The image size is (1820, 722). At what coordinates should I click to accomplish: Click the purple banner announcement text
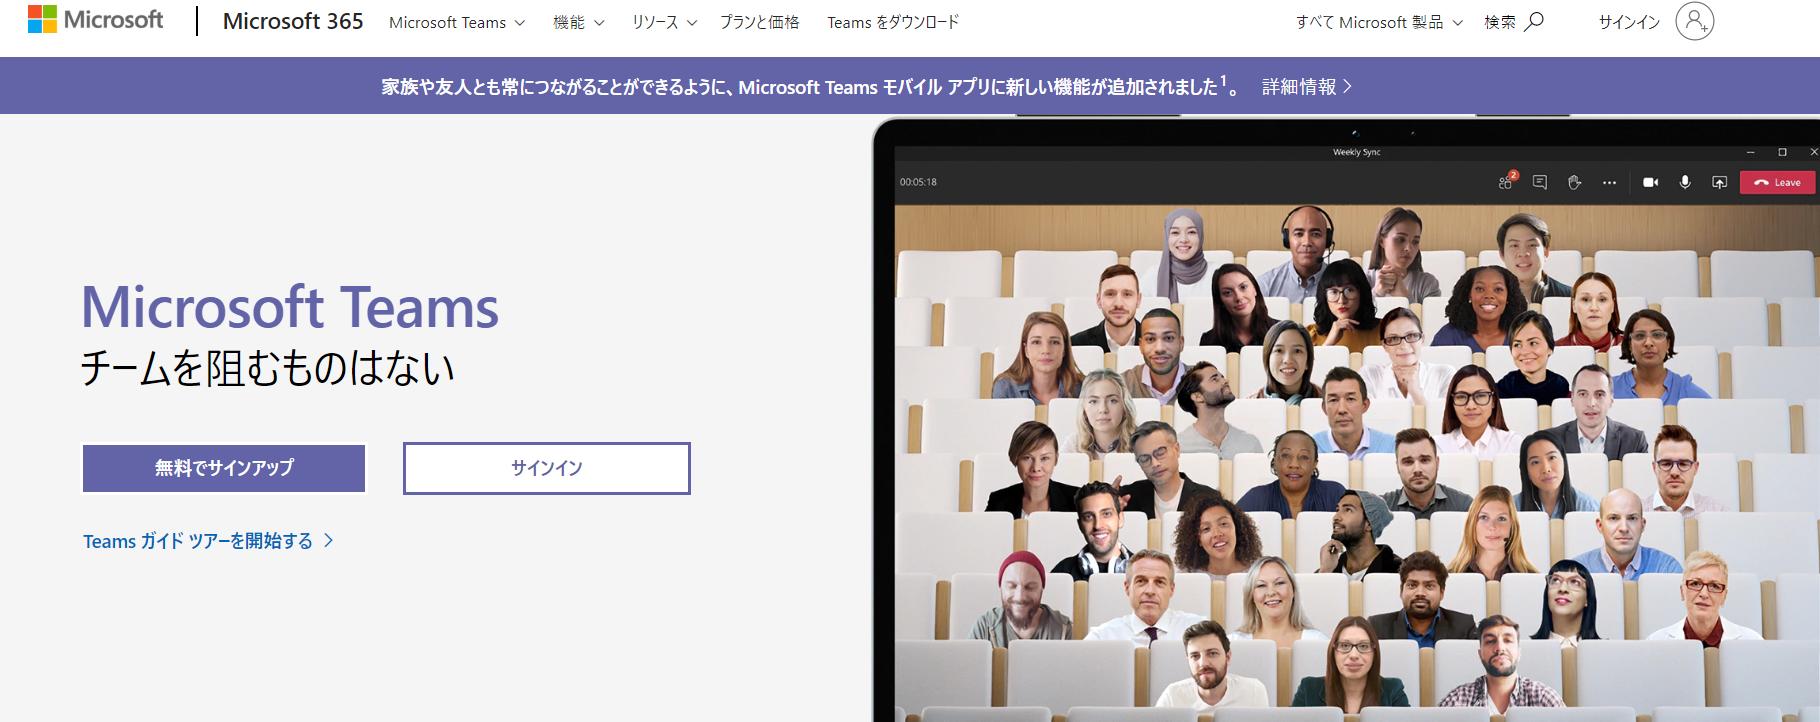(x=811, y=87)
